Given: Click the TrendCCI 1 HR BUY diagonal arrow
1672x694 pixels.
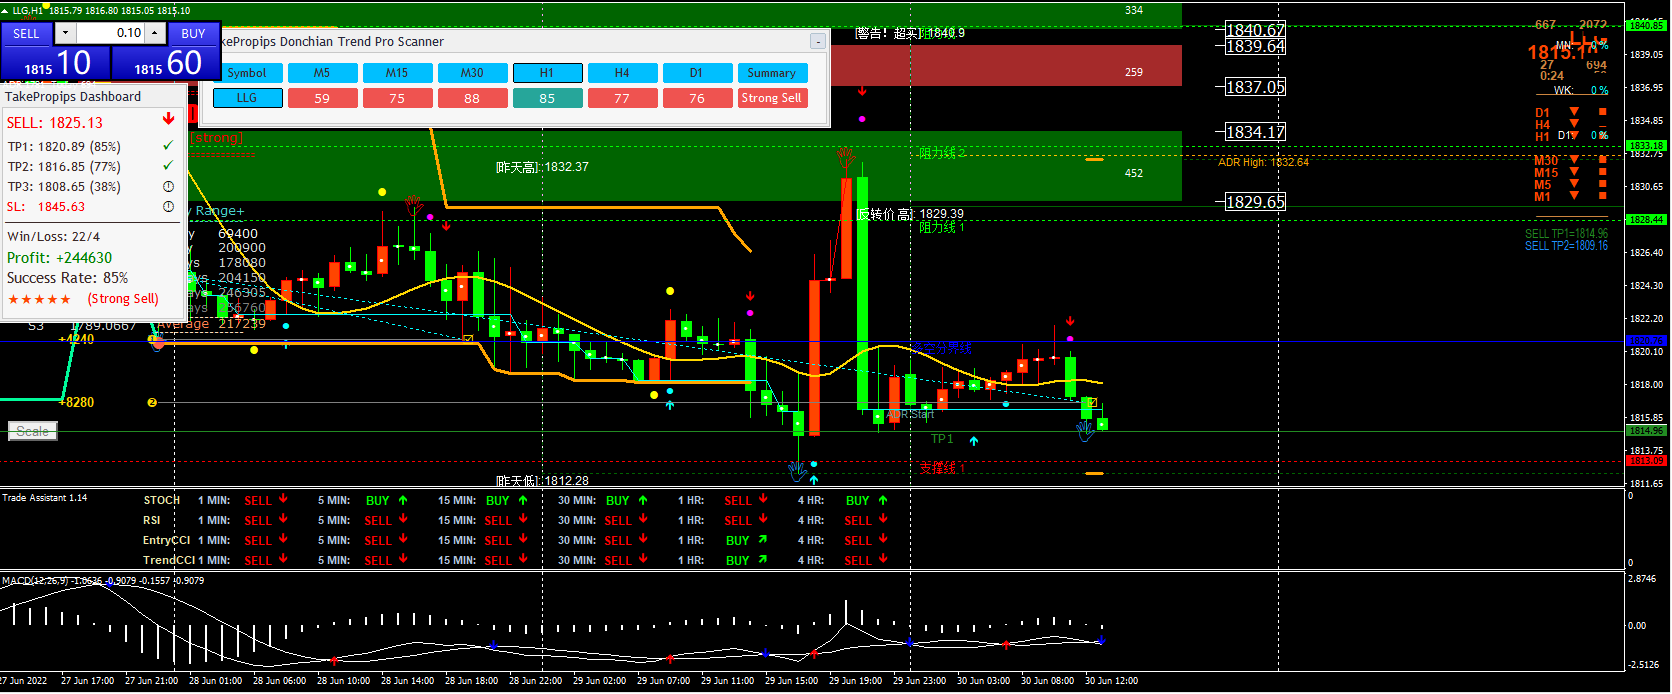Looking at the screenshot, I should (762, 560).
